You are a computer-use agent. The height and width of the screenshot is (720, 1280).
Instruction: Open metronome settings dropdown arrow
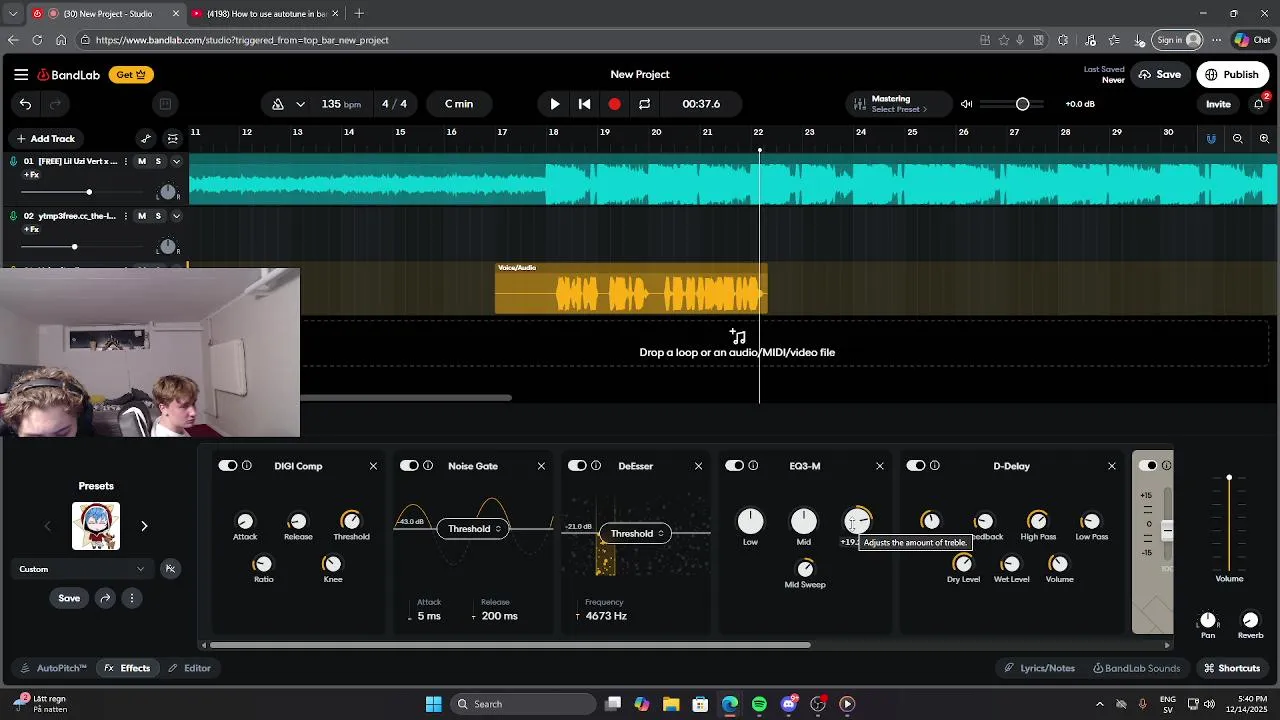pos(300,104)
